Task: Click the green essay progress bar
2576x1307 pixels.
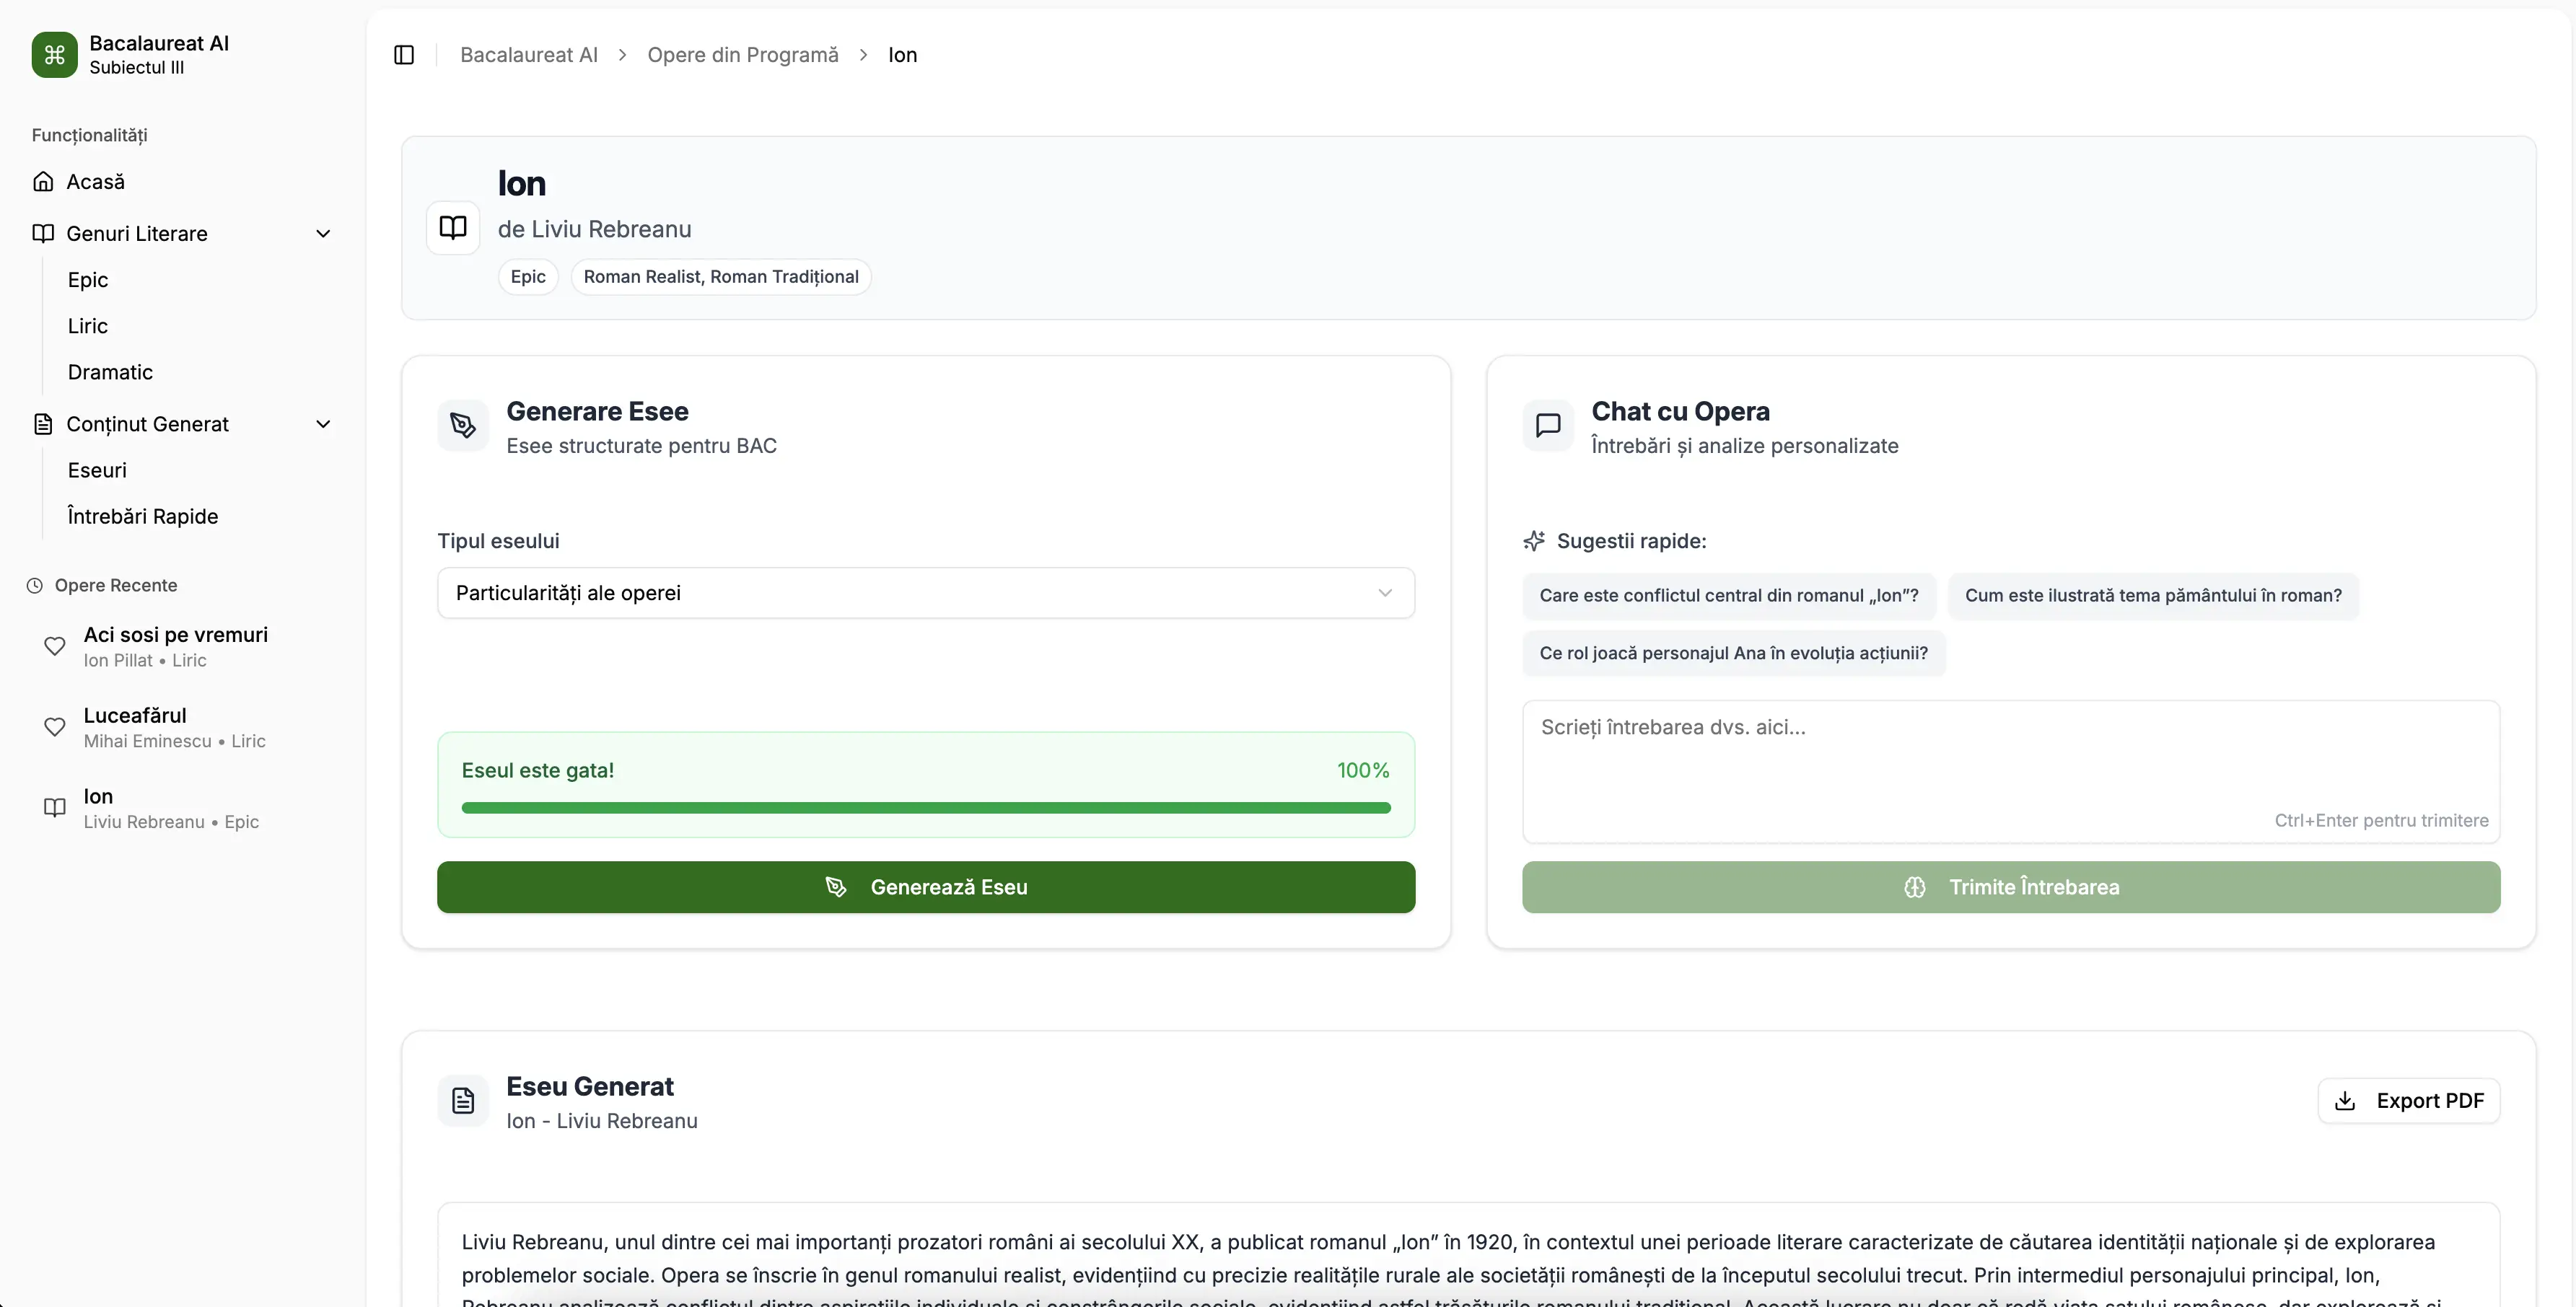Action: (x=925, y=807)
